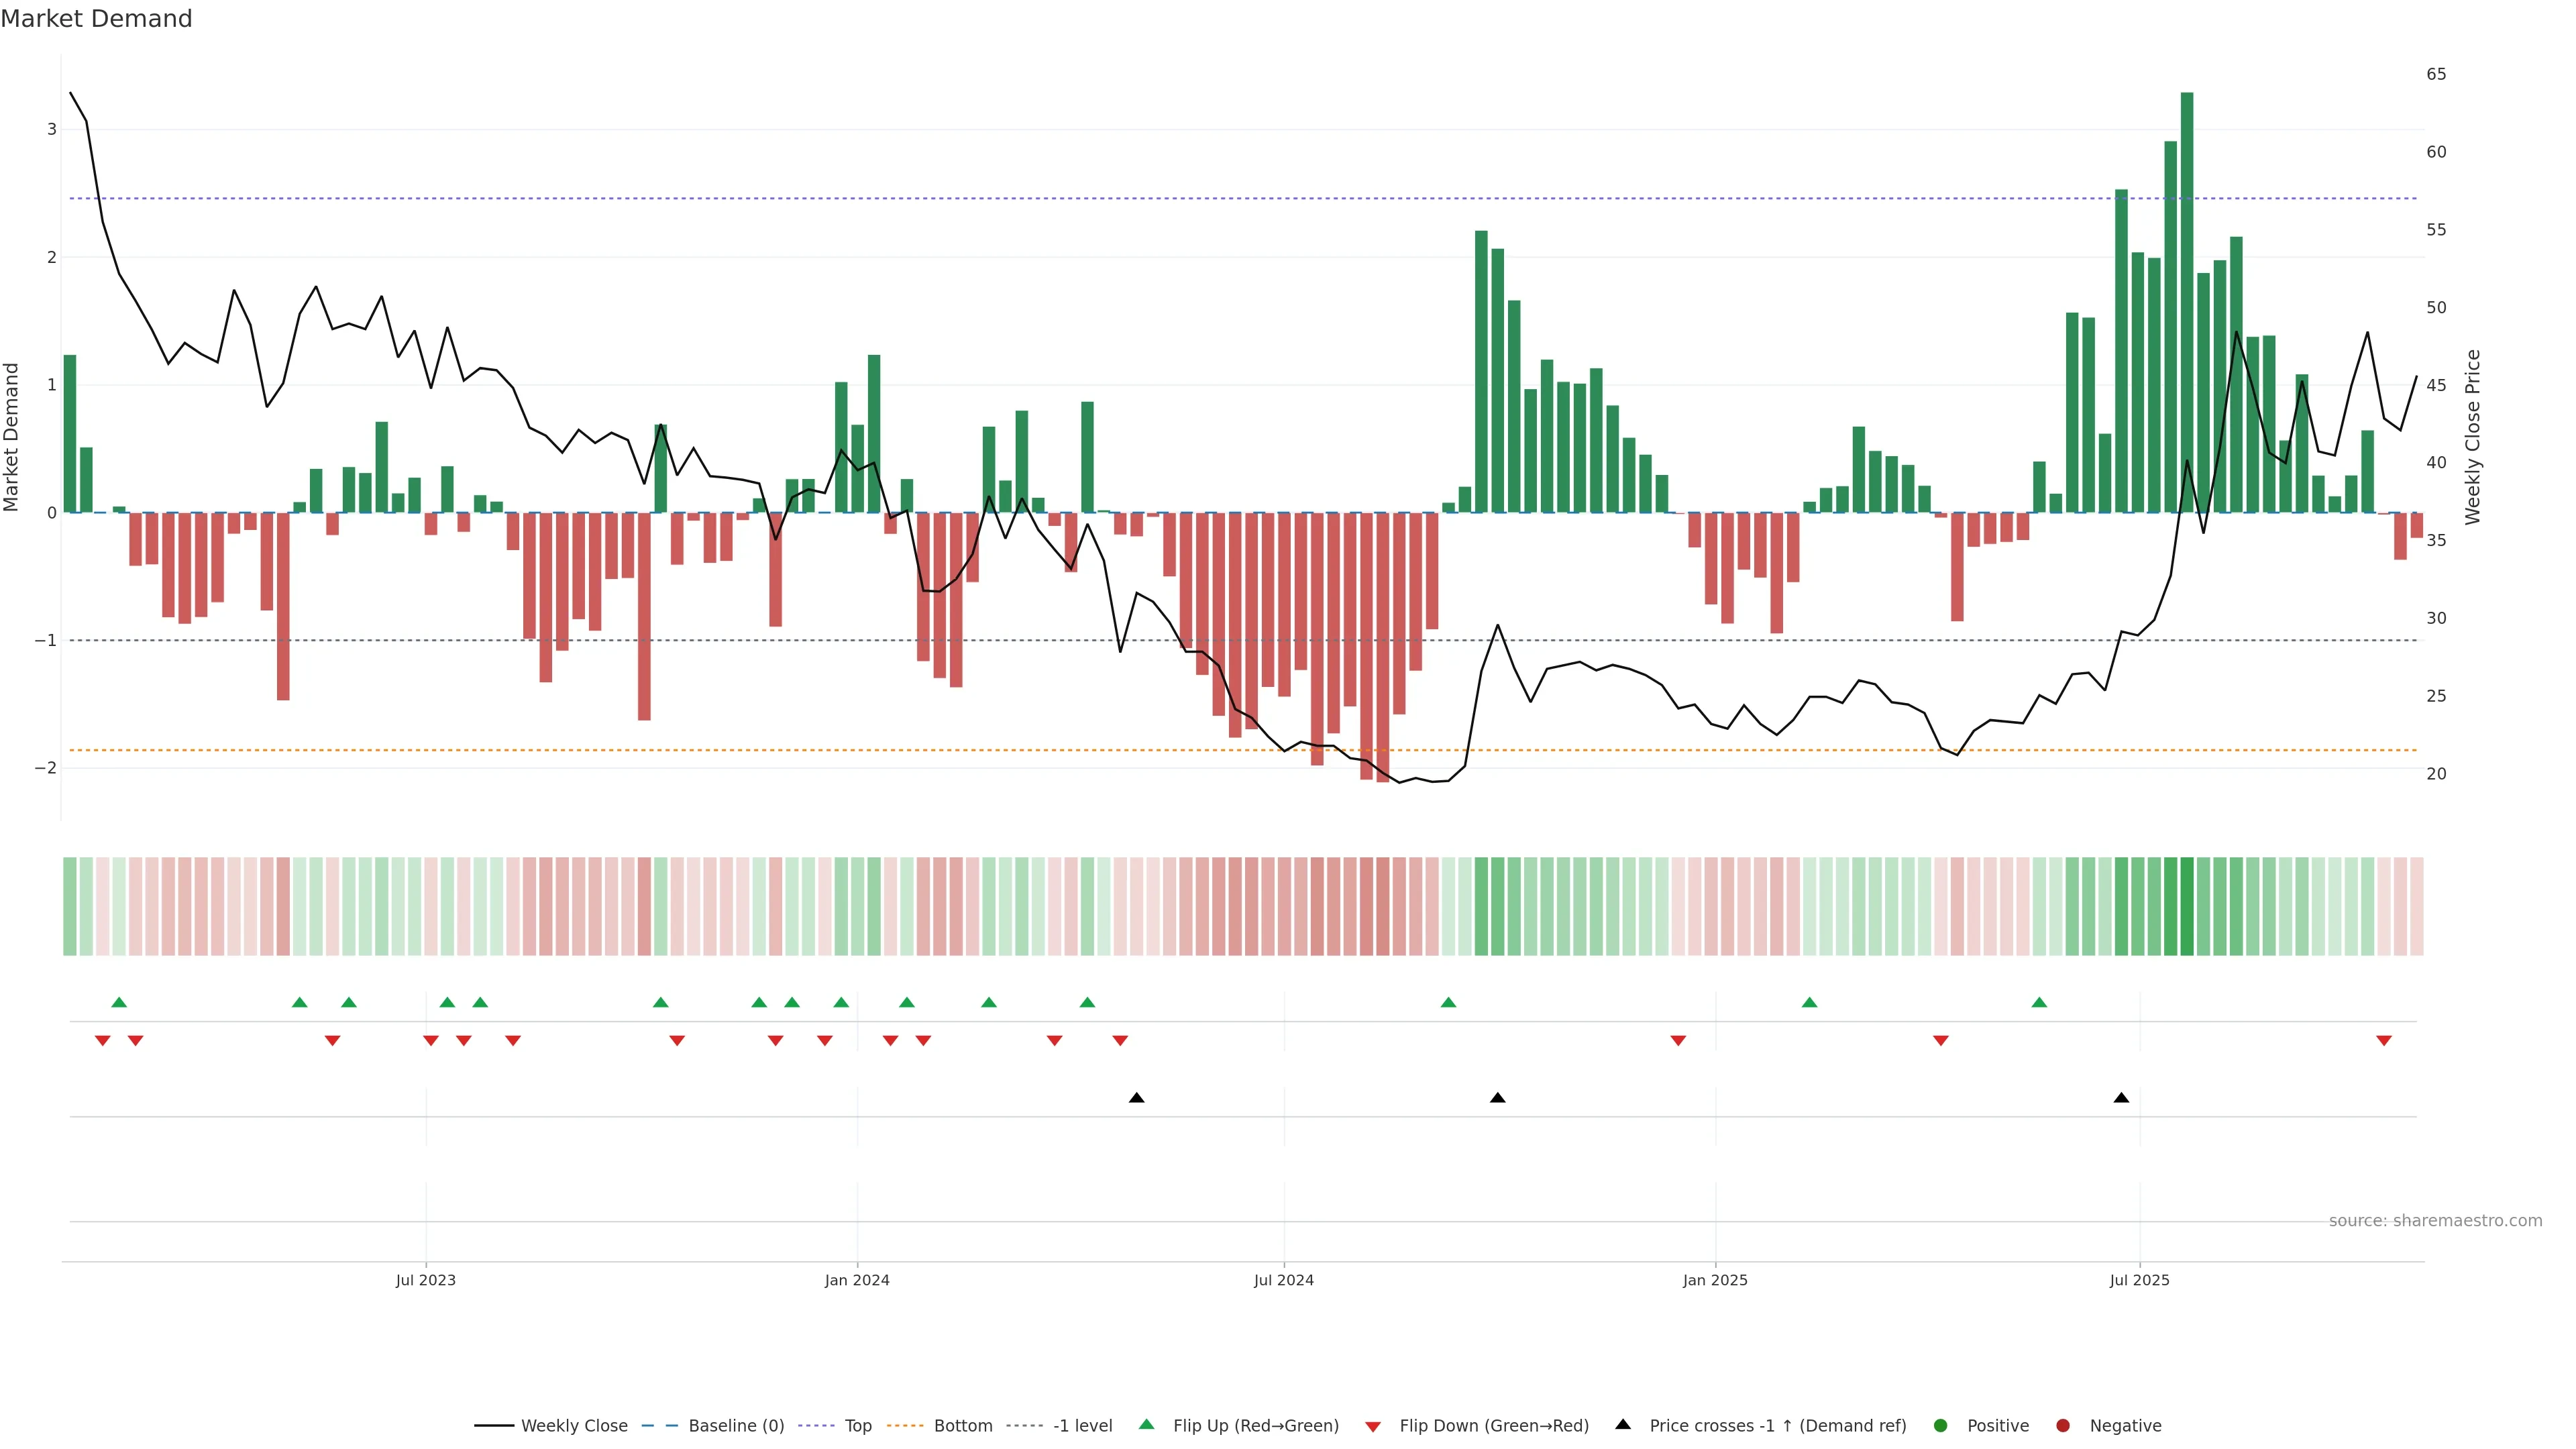This screenshot has width=2576, height=1449.
Task: Click the black Price crosses legend triangle
Action: coord(1623,1425)
